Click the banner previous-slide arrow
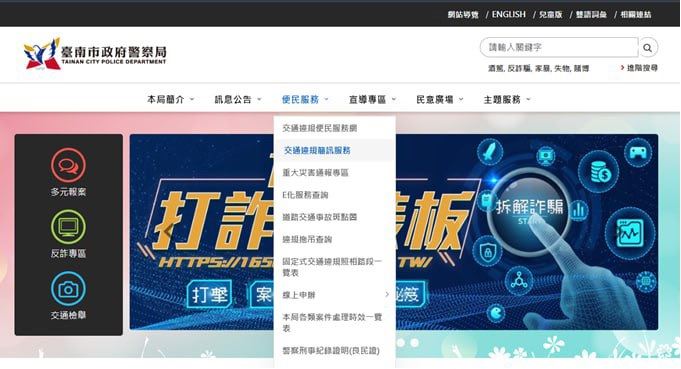This screenshot has width=681, height=369. (168, 231)
